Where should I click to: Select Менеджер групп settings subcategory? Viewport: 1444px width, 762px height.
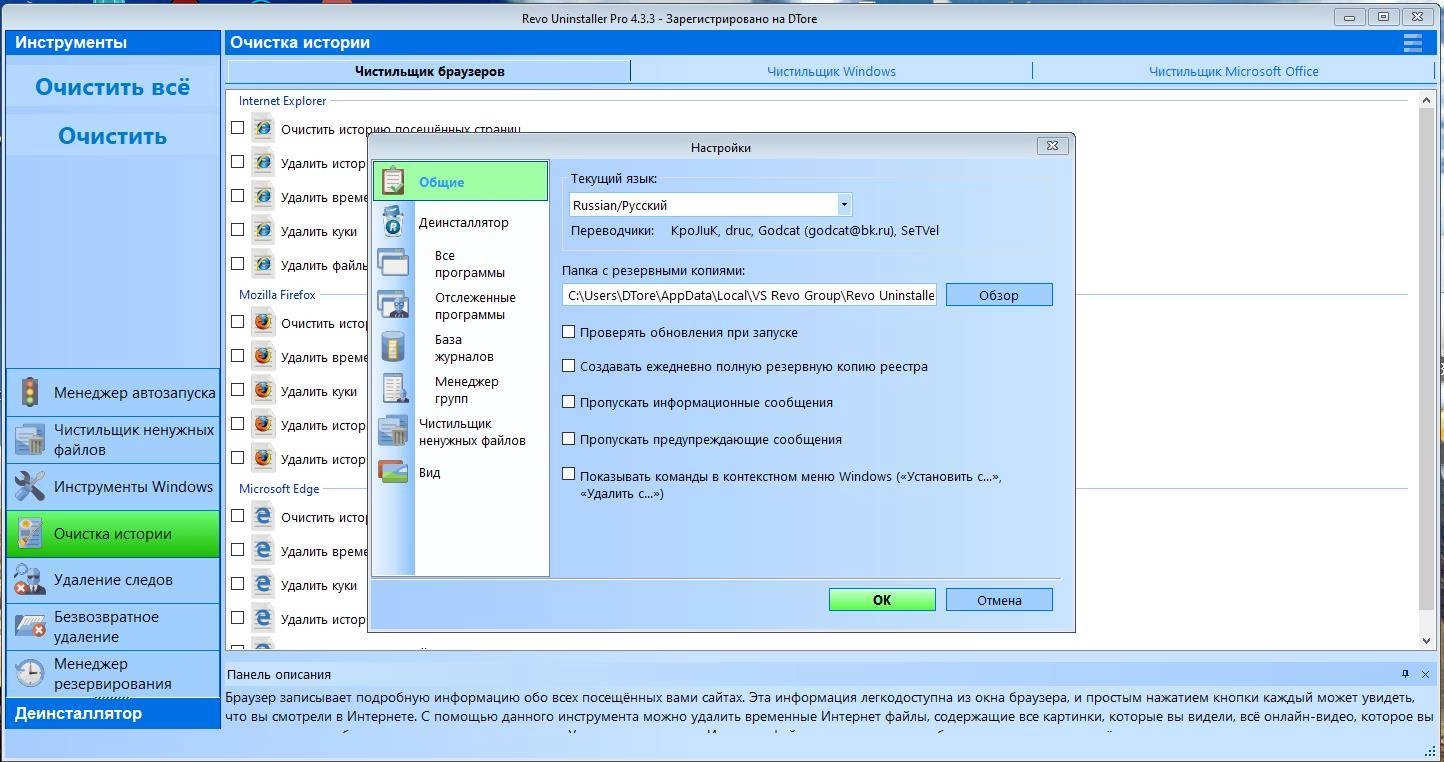click(466, 390)
